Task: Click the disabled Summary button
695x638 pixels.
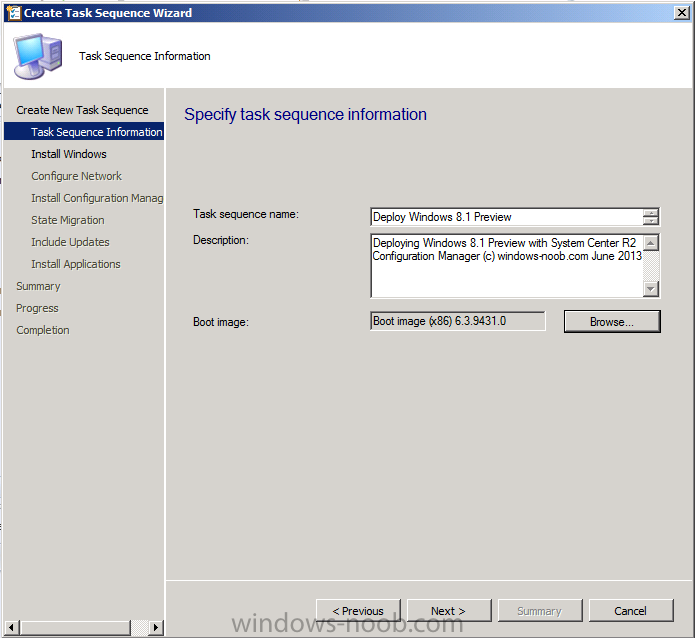Action: 540,611
